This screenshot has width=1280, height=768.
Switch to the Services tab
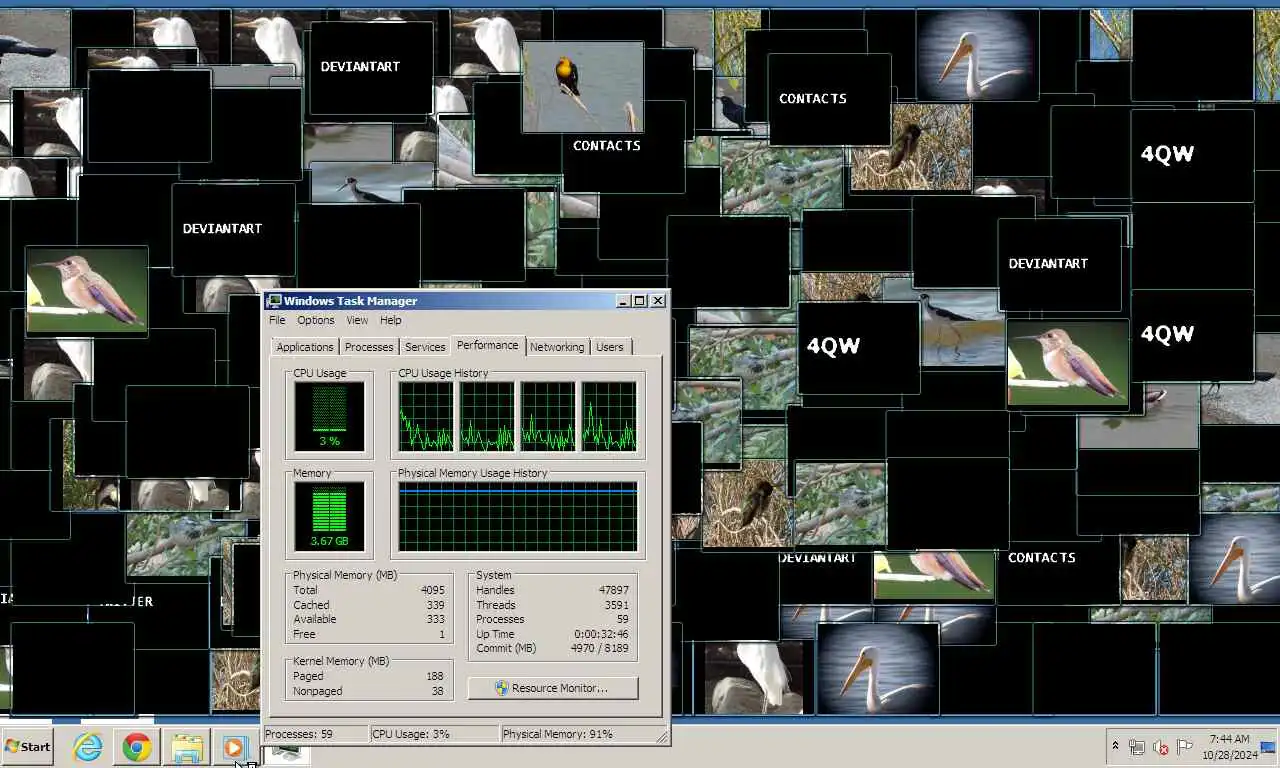(425, 347)
